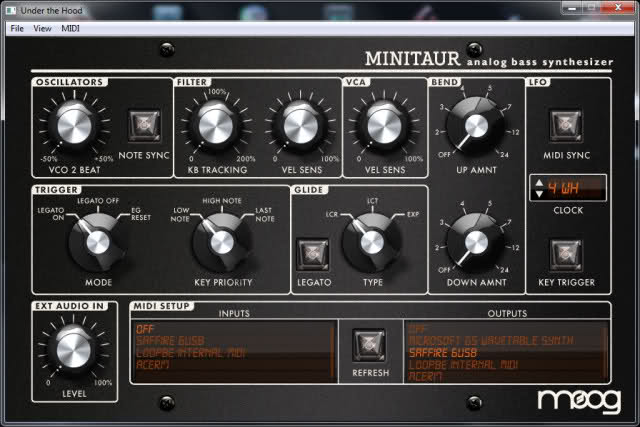Image resolution: width=640 pixels, height=427 pixels.
Task: Click the 4 WH clock display
Action: (576, 188)
